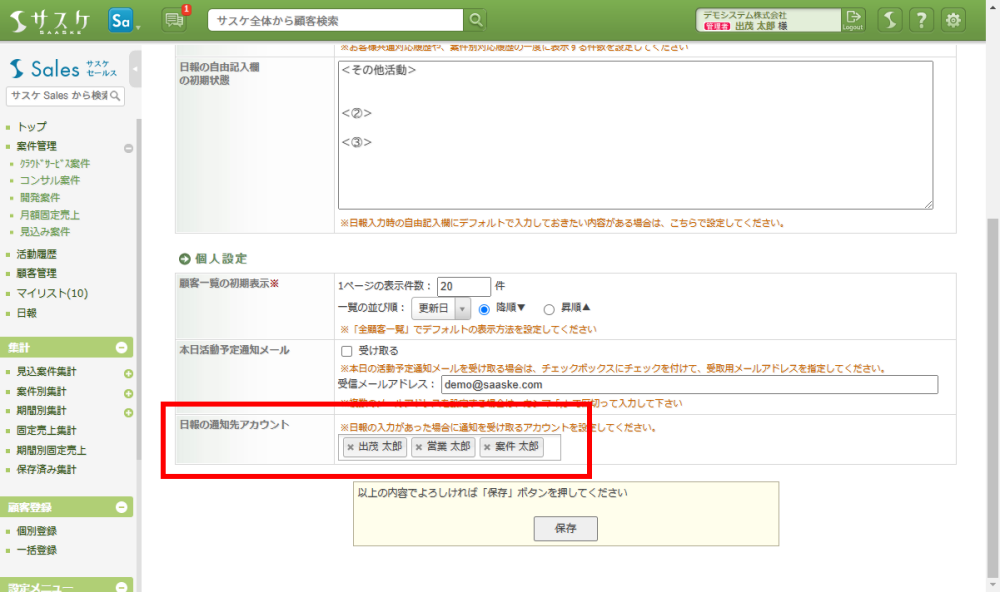Select 昇順▲ radio button
The image size is (1000, 592).
[548, 309]
